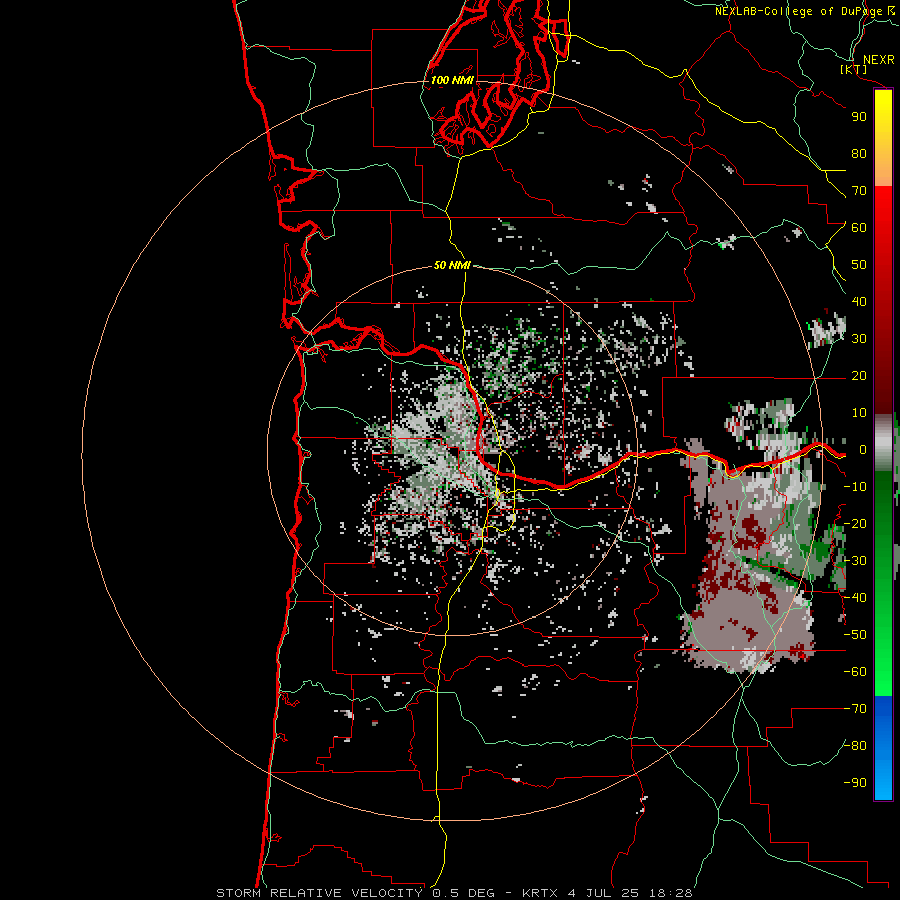Click the -20 value on the velocity scale

[x=855, y=523]
